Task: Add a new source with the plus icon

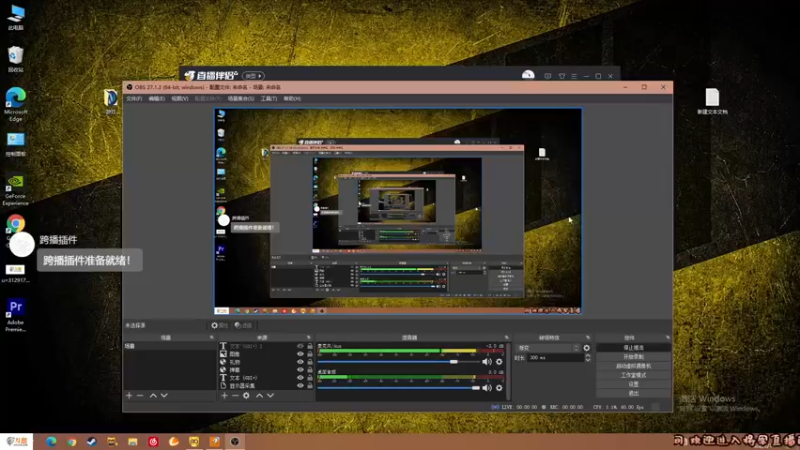Action: (x=224, y=395)
